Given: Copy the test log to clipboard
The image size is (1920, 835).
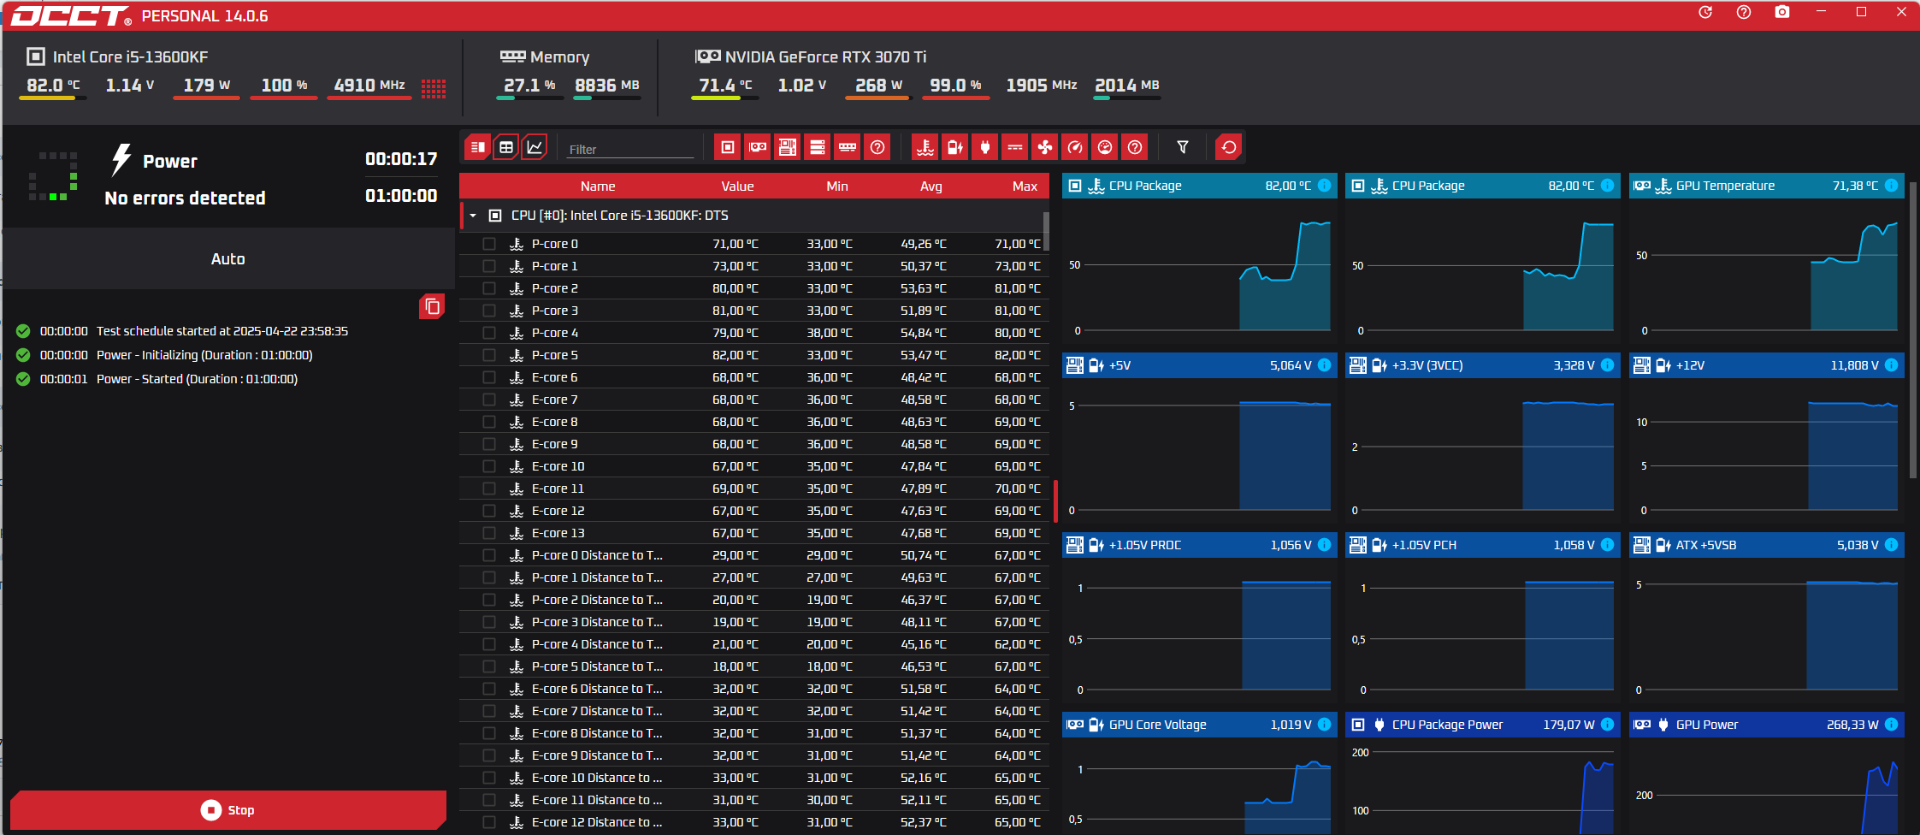Looking at the screenshot, I should 432,307.
